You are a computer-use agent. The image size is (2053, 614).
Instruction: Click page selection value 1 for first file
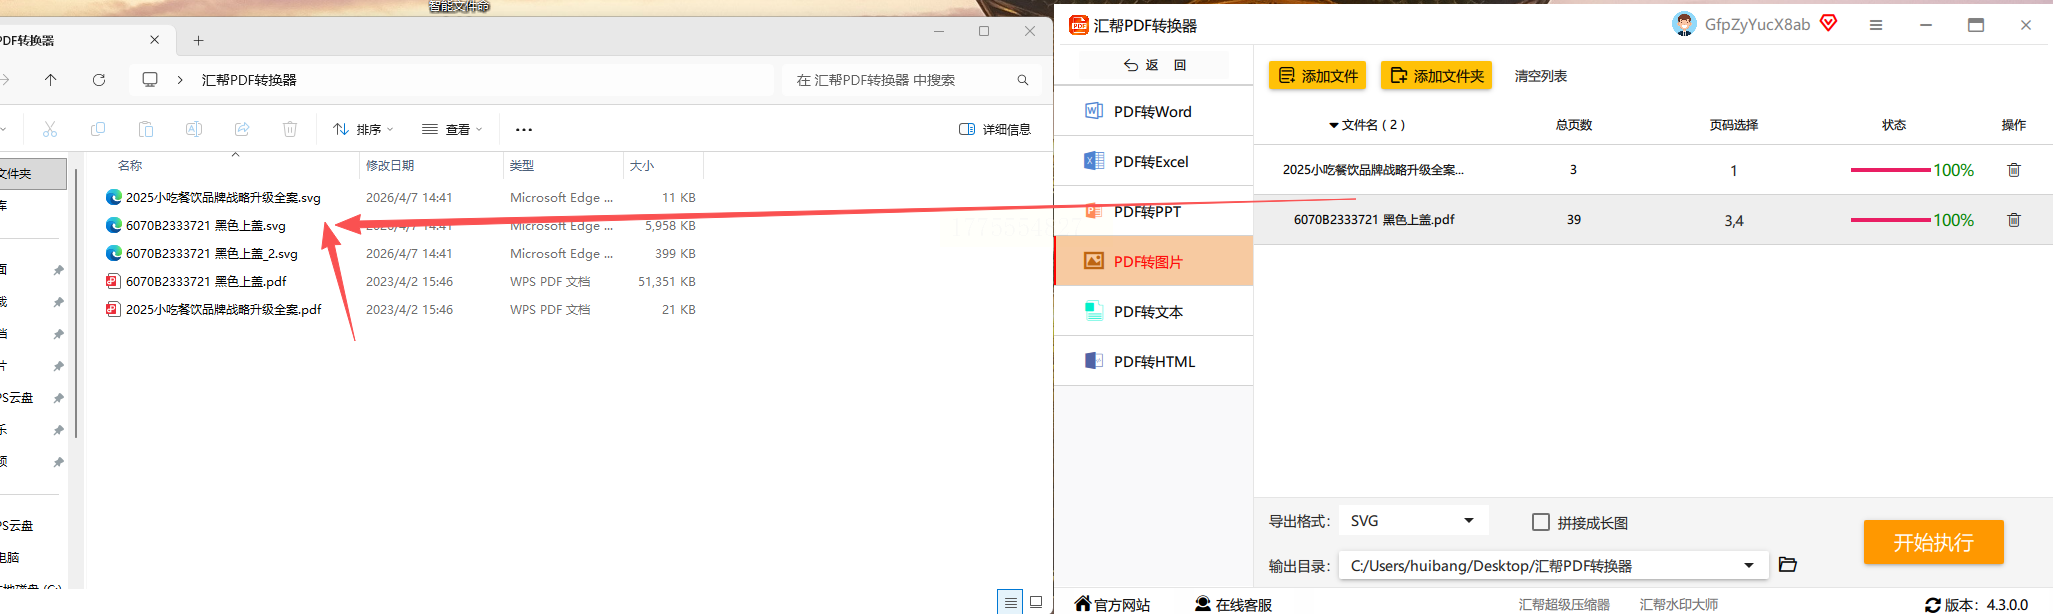click(x=1734, y=171)
